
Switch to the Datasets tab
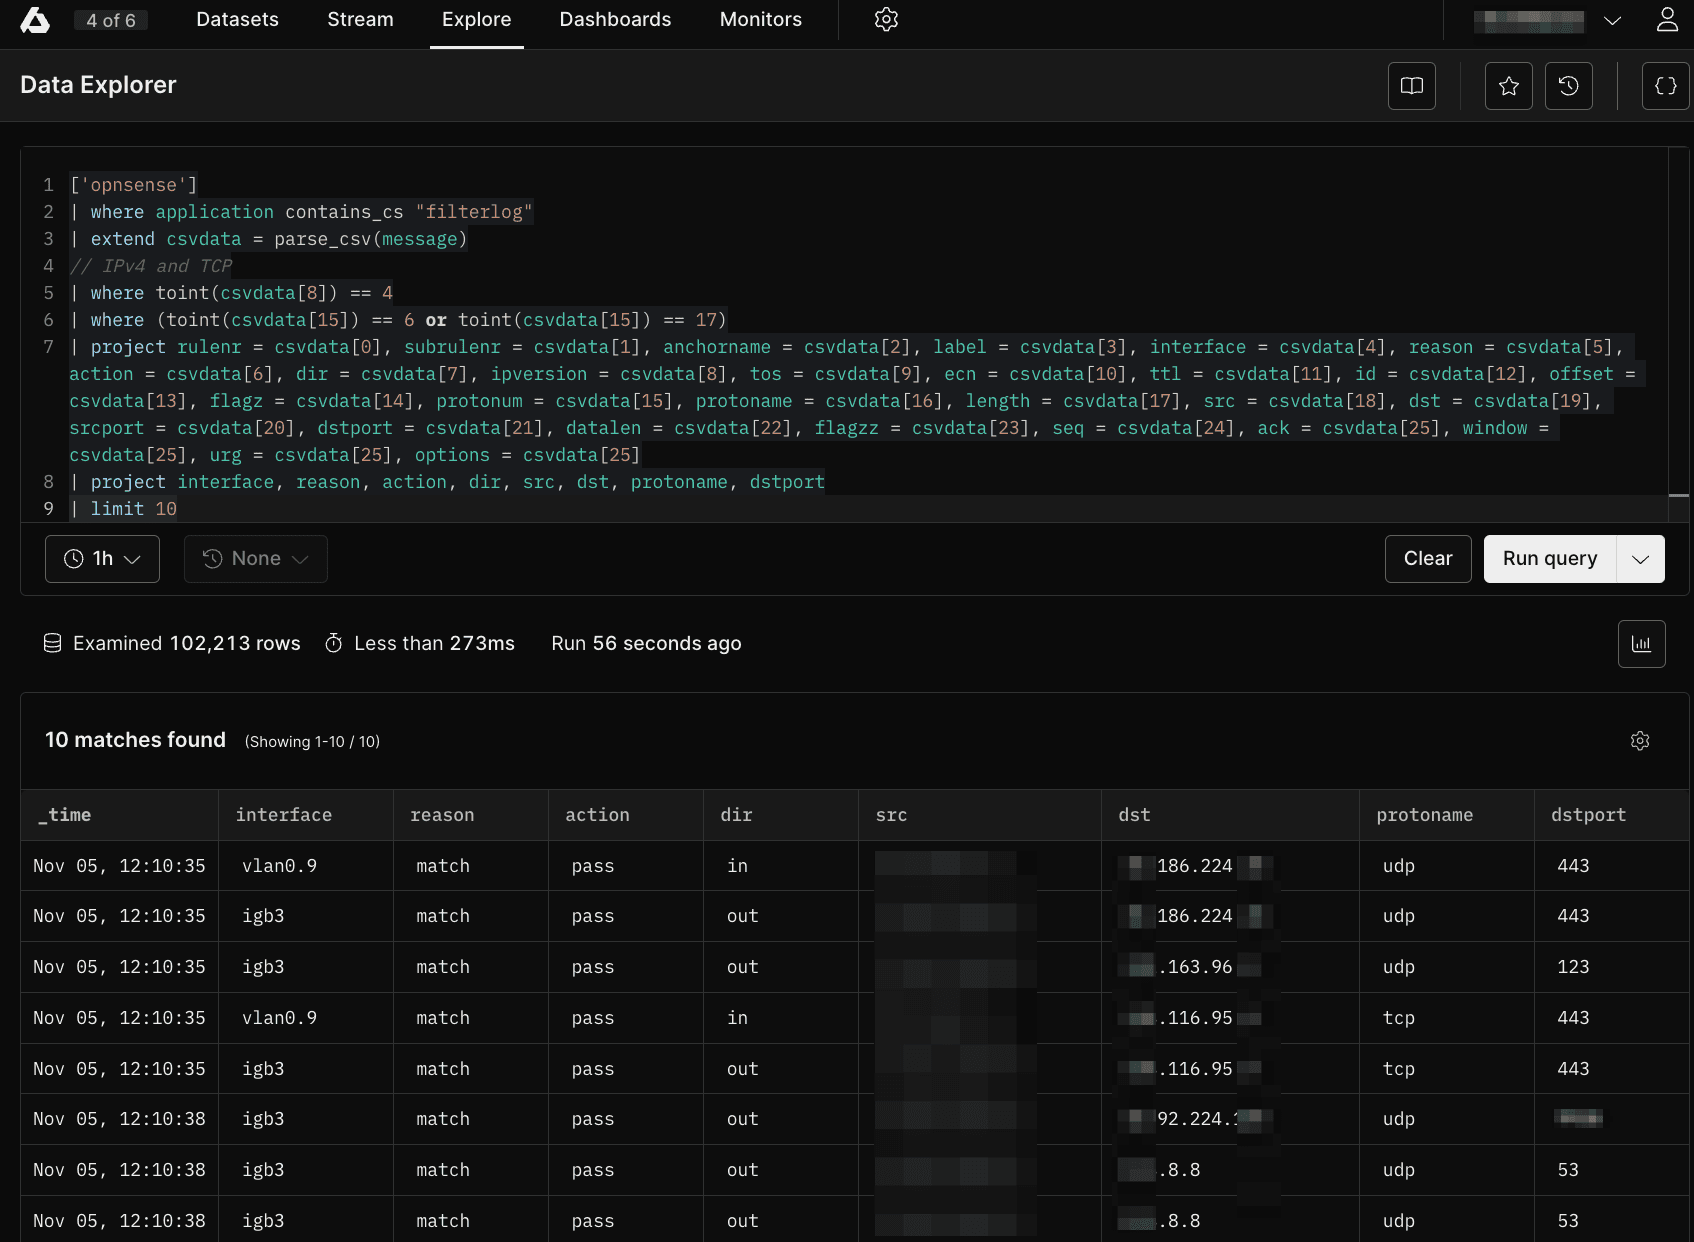tap(237, 19)
